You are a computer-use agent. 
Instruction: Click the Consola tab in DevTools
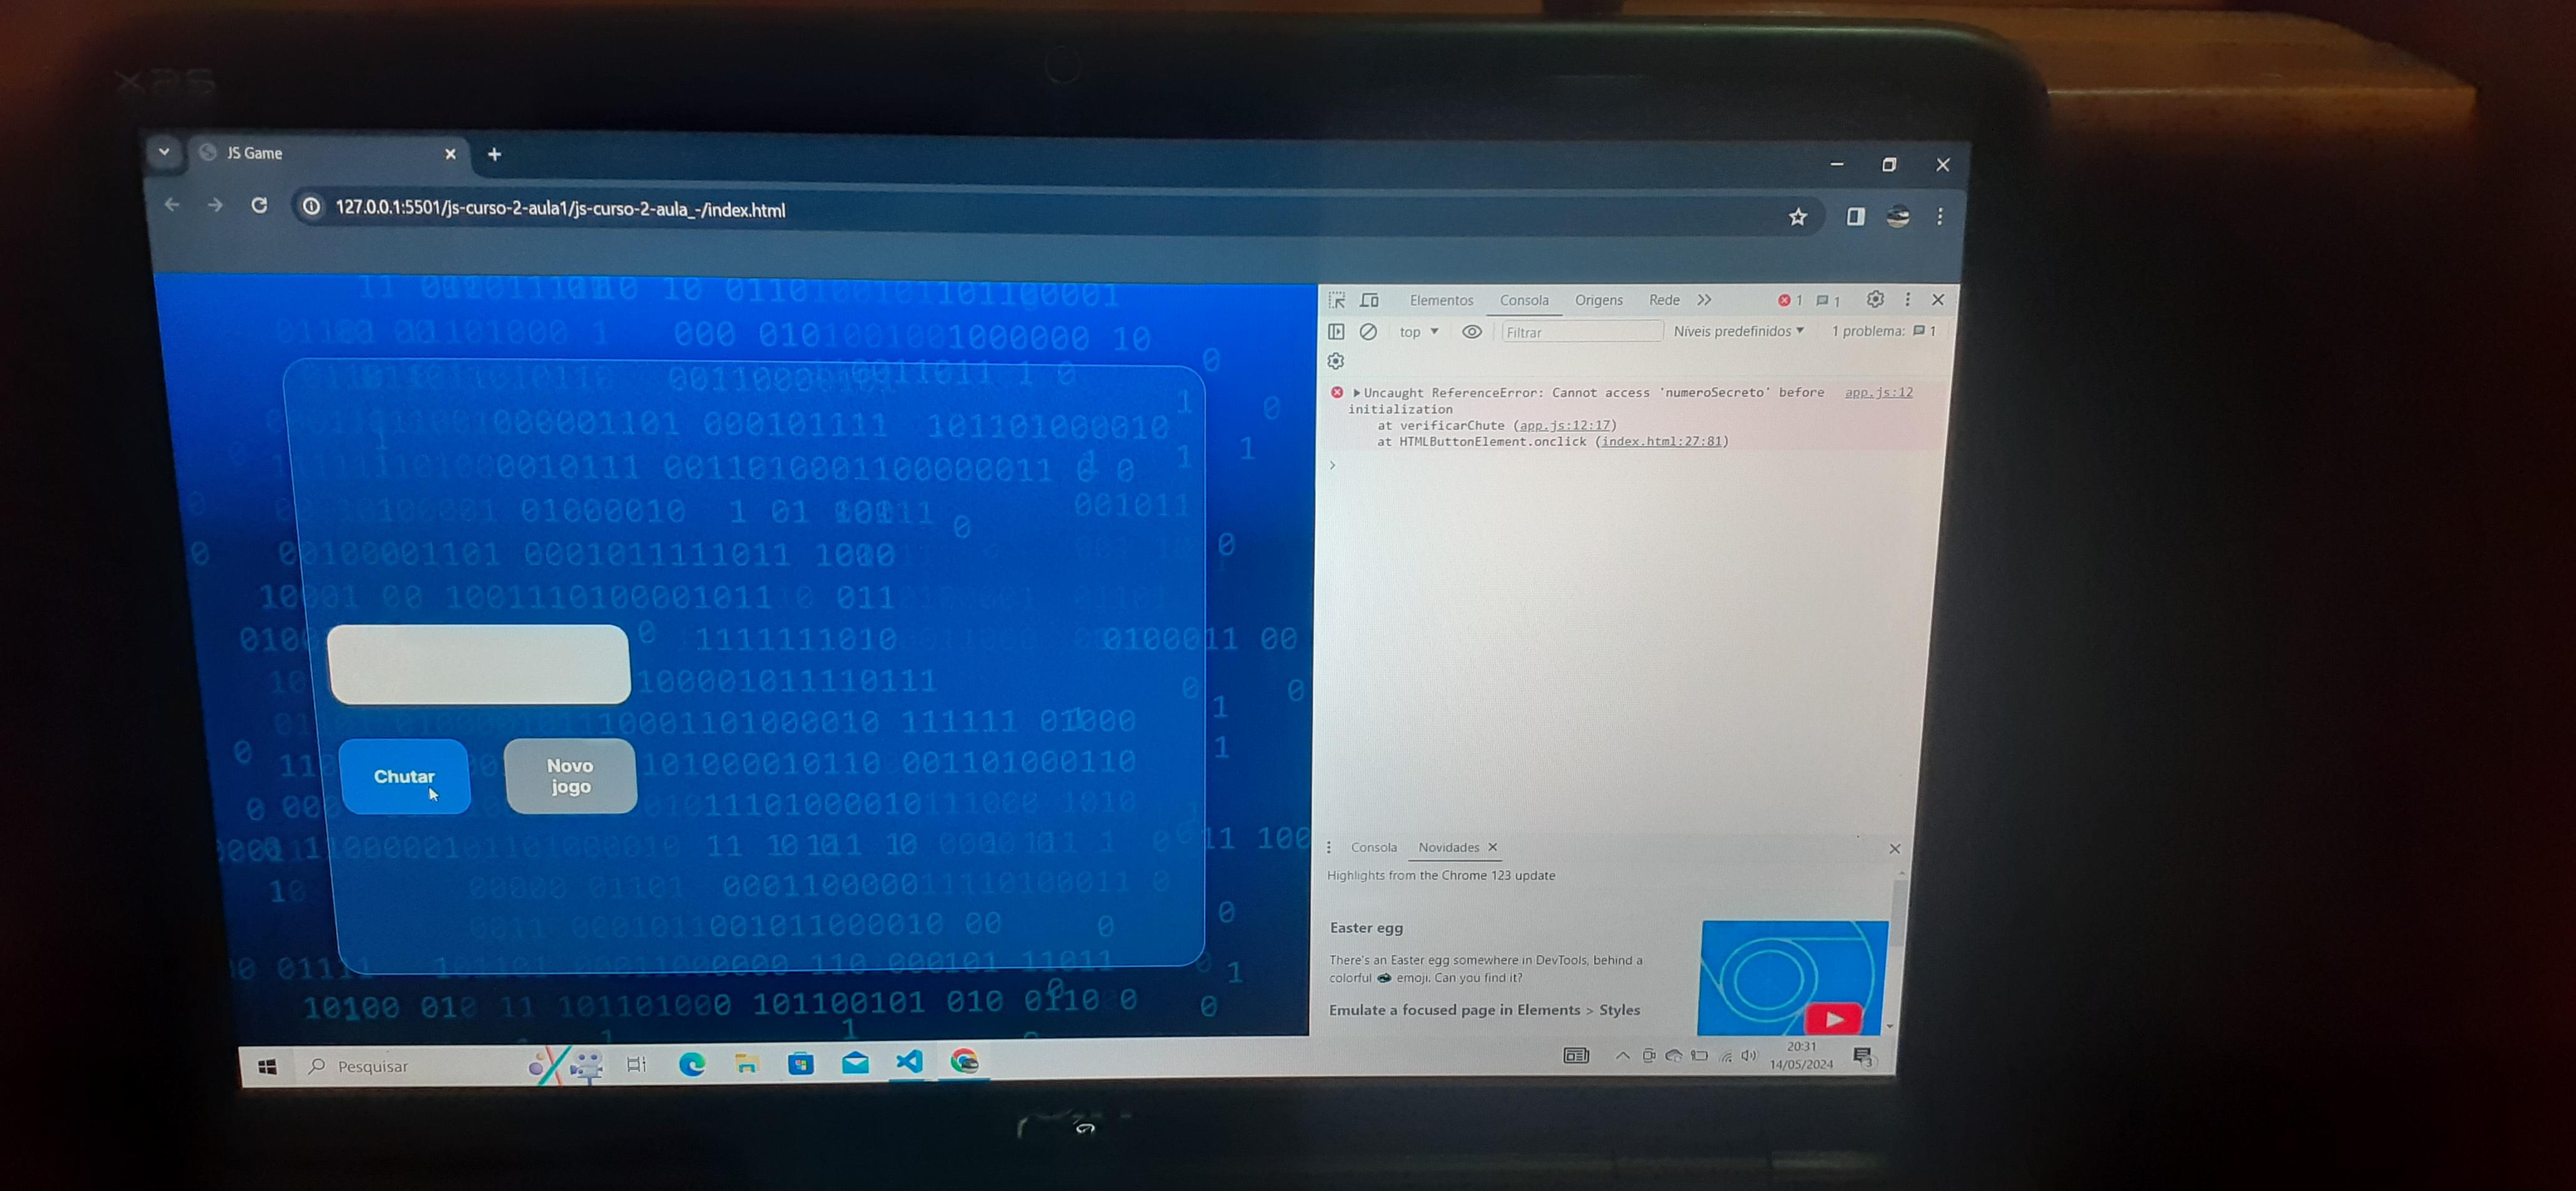(x=1525, y=299)
